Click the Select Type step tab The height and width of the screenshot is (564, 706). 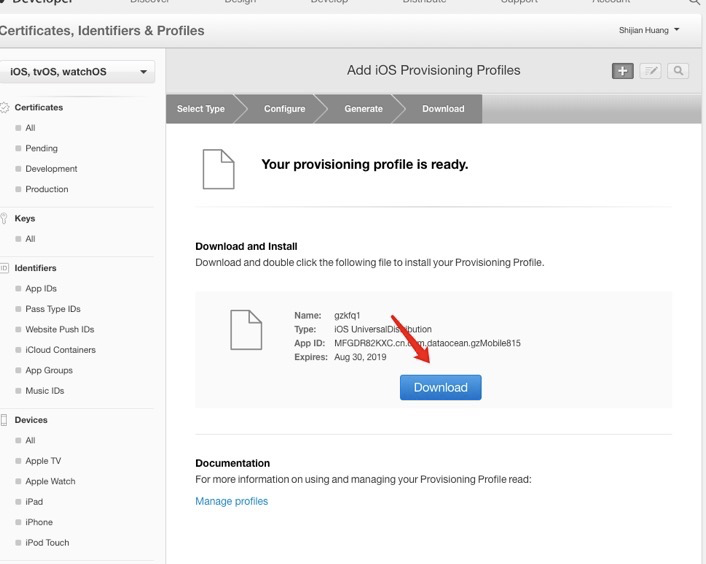[201, 109]
